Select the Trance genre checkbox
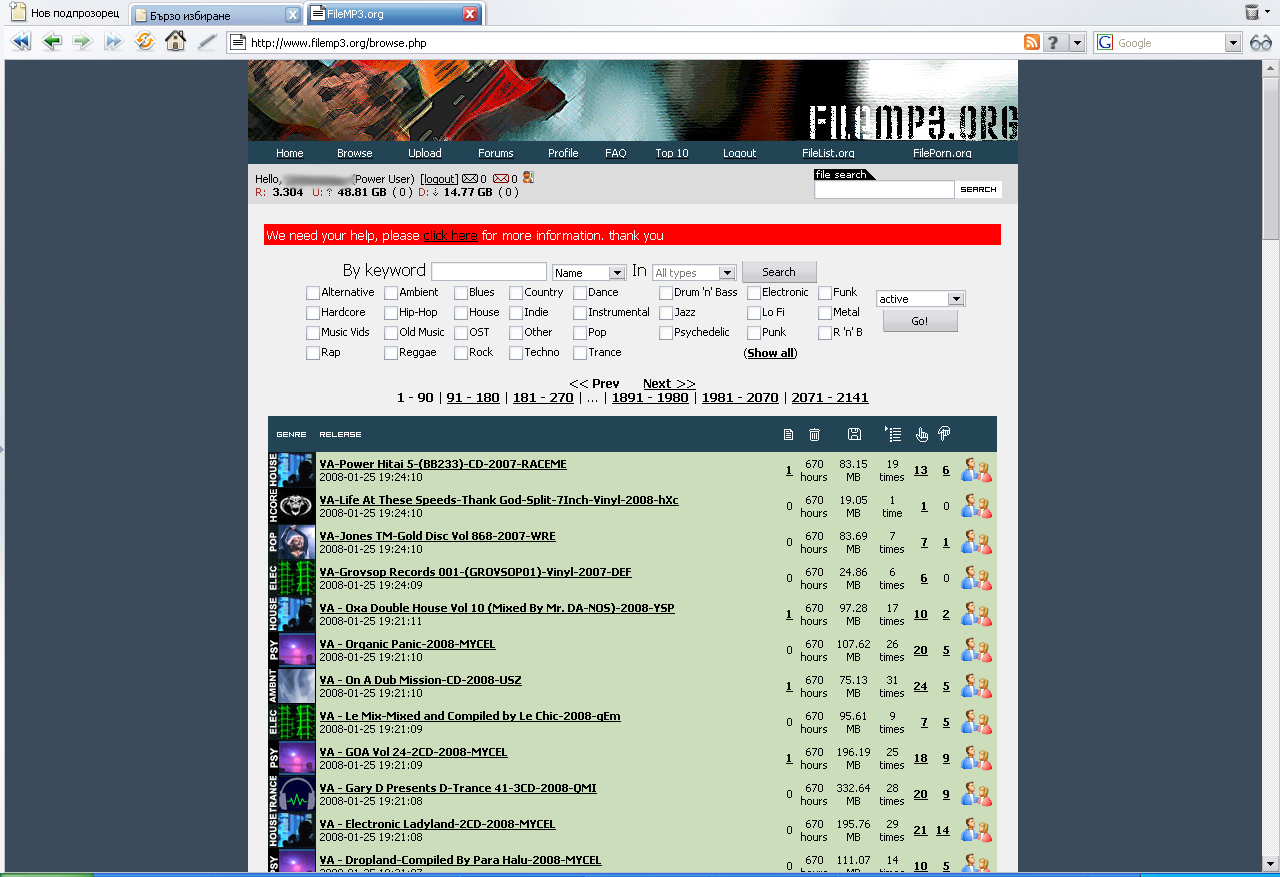The height and width of the screenshot is (877, 1280). tap(580, 353)
